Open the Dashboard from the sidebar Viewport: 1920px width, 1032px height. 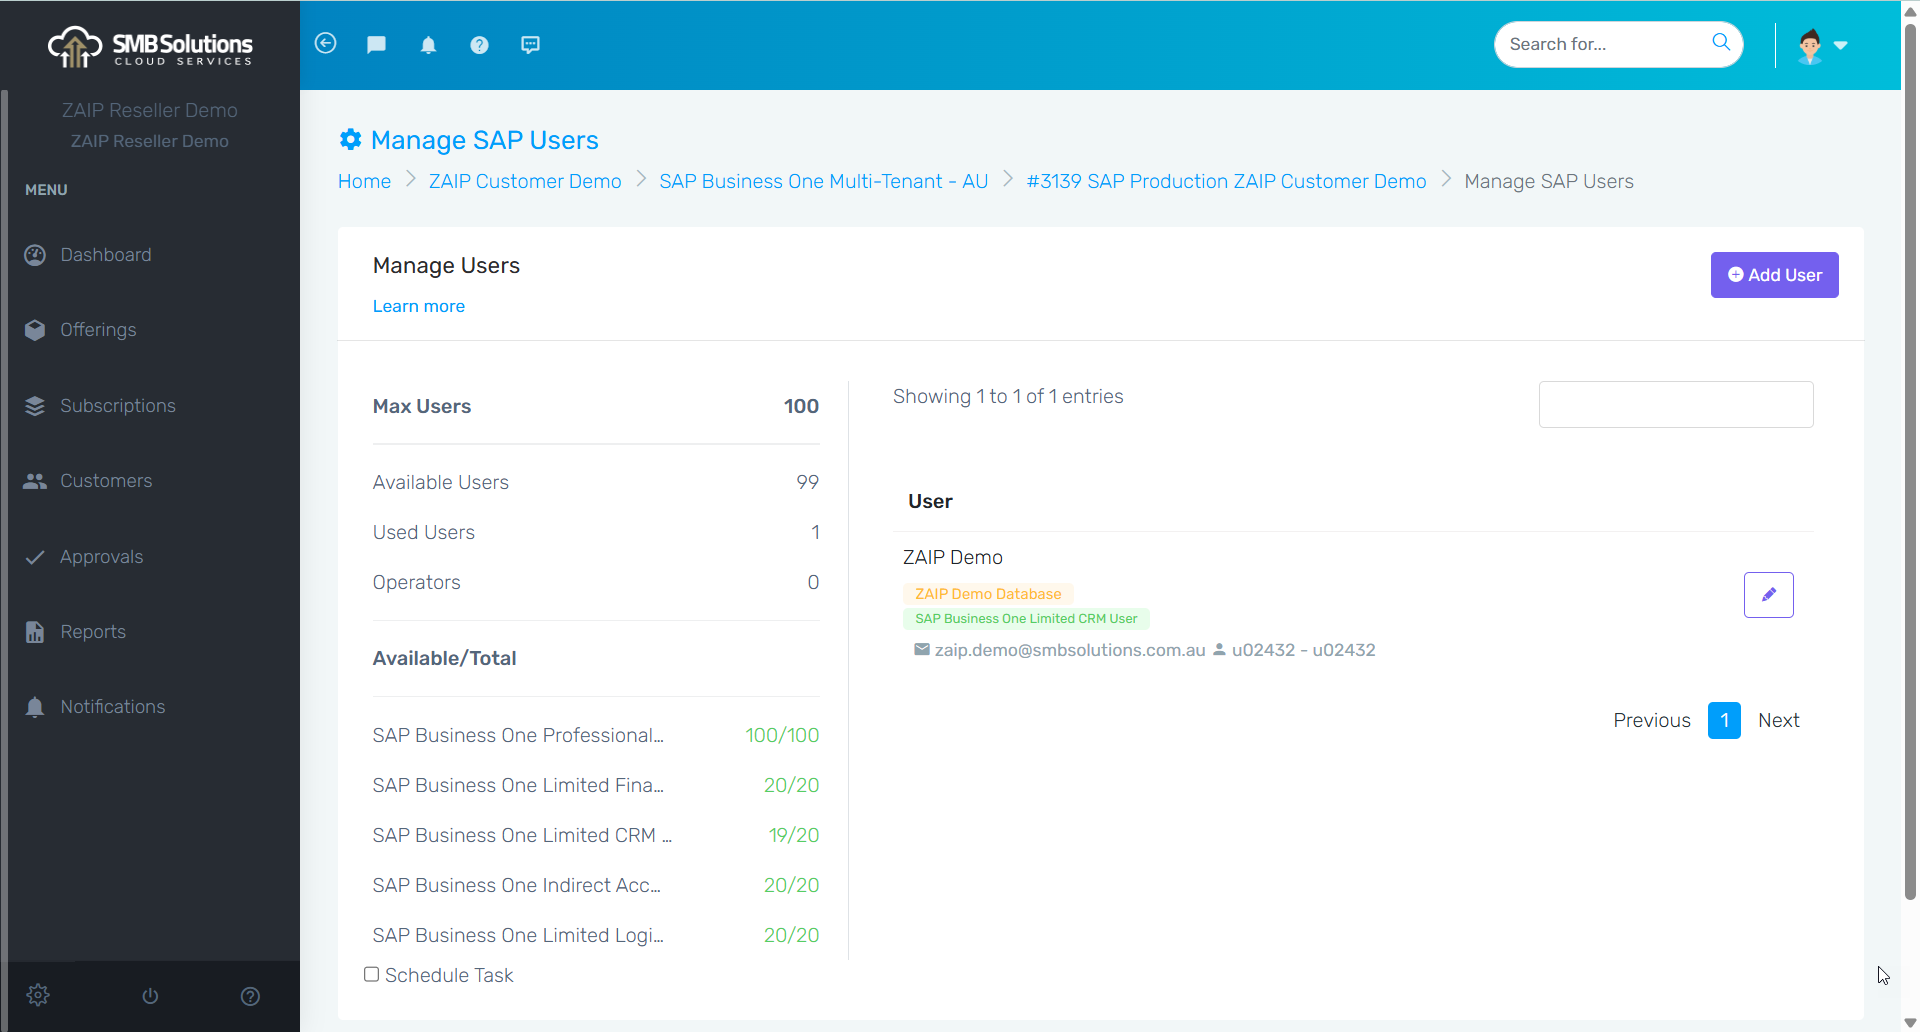35,255
